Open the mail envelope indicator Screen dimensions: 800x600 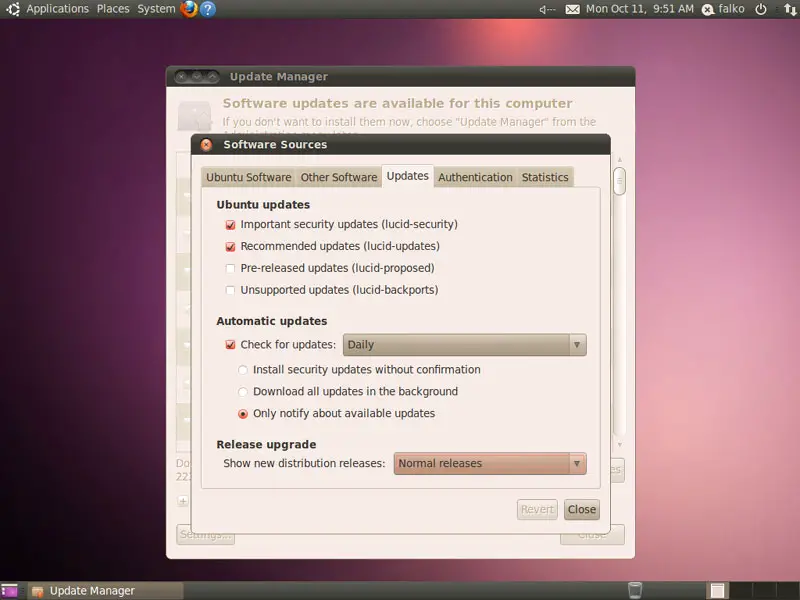[572, 9]
